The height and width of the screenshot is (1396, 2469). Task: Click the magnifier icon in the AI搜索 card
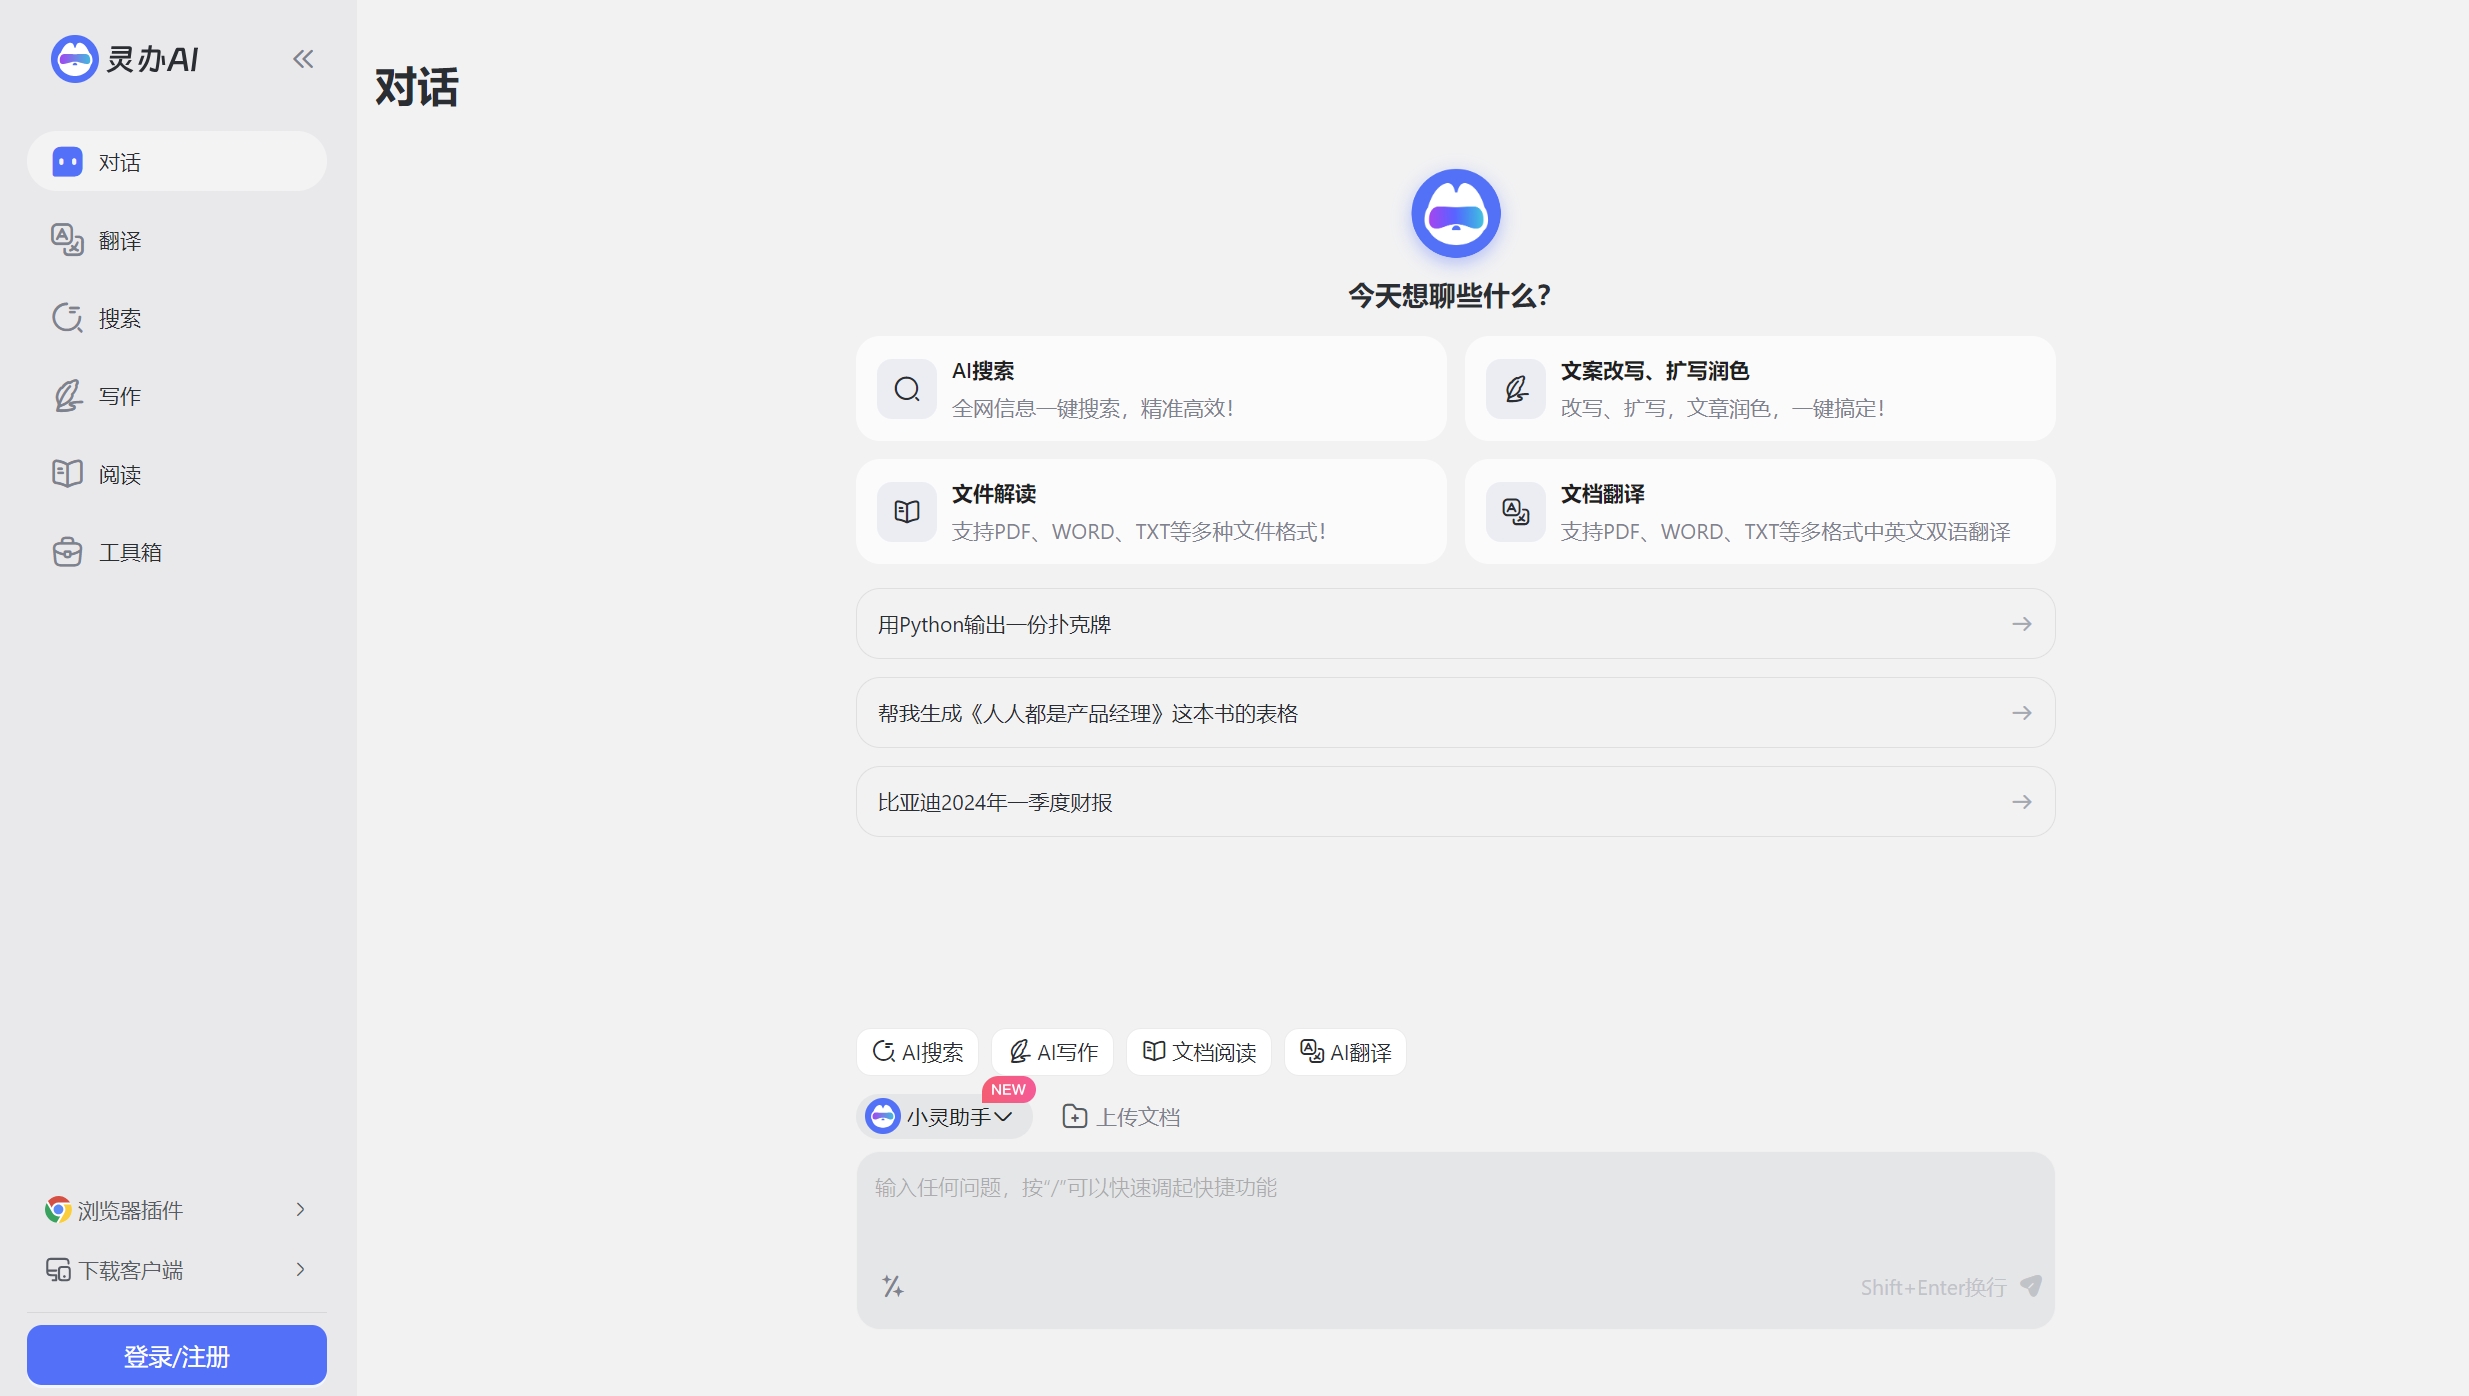(x=907, y=389)
